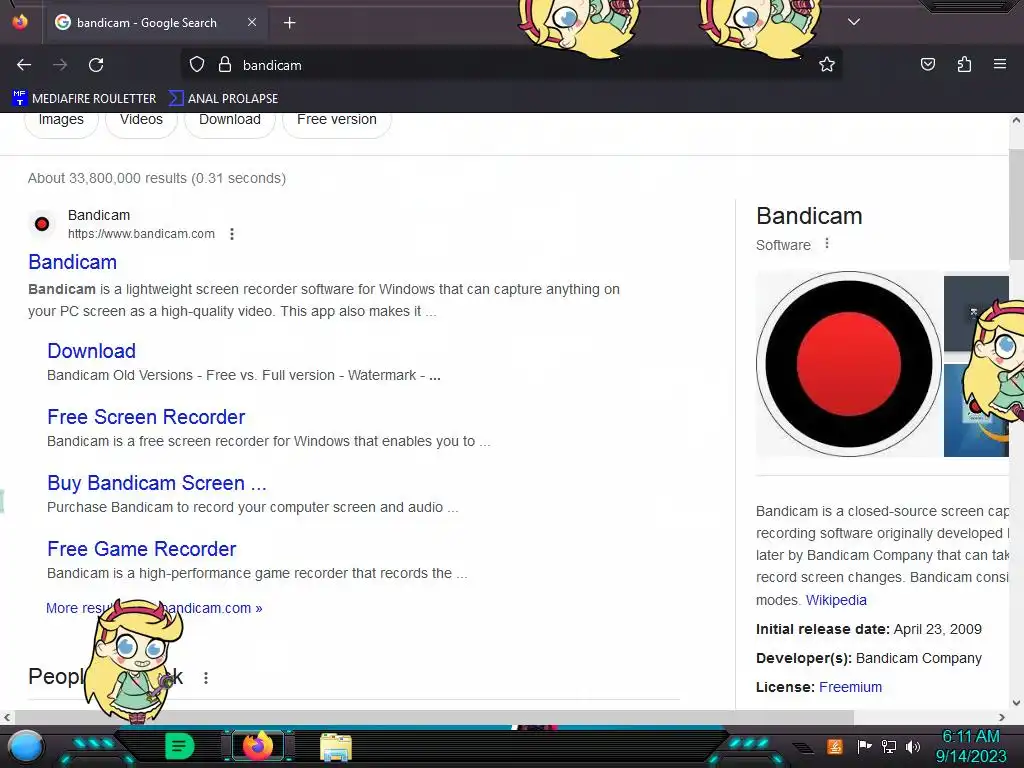This screenshot has height=768, width=1024.
Task: Open Buy Bandicam Screen sitelink
Action: pos(157,483)
